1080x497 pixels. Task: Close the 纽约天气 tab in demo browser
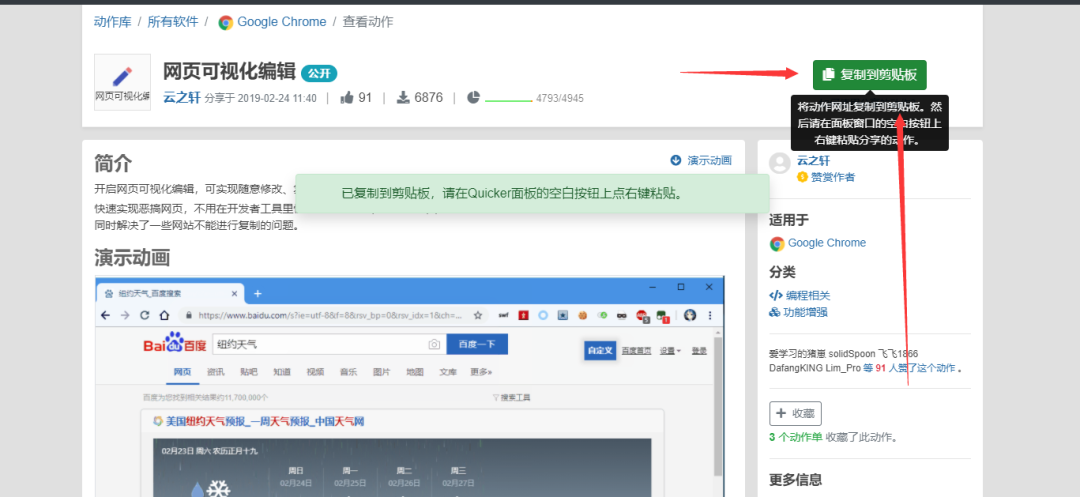[234, 293]
